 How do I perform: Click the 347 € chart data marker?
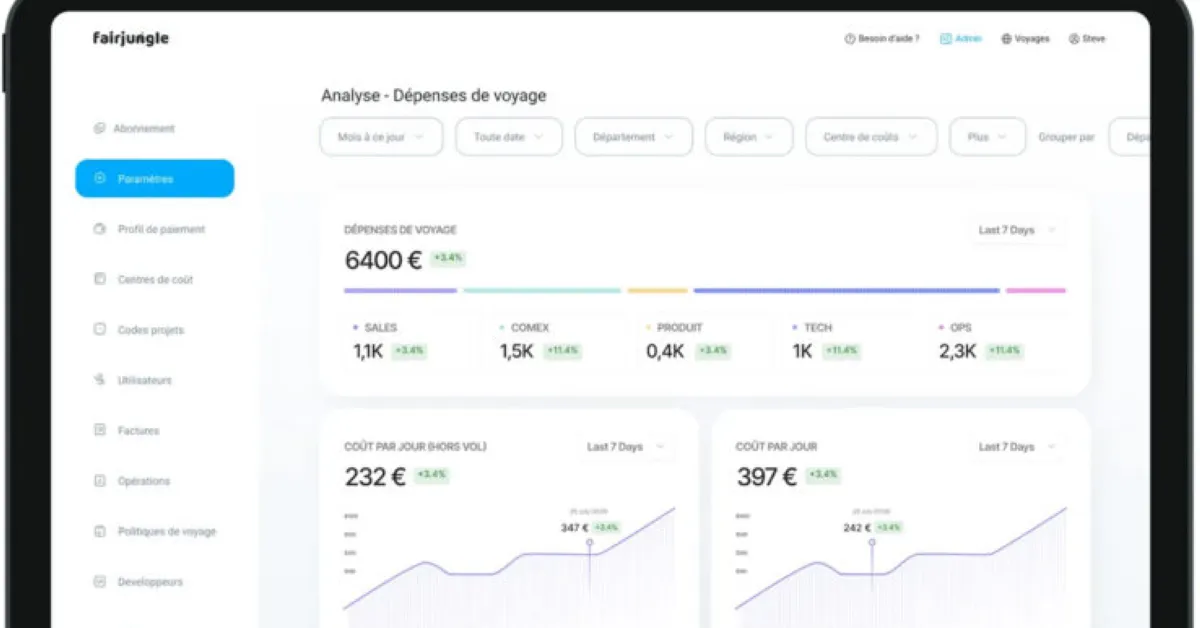(x=589, y=542)
